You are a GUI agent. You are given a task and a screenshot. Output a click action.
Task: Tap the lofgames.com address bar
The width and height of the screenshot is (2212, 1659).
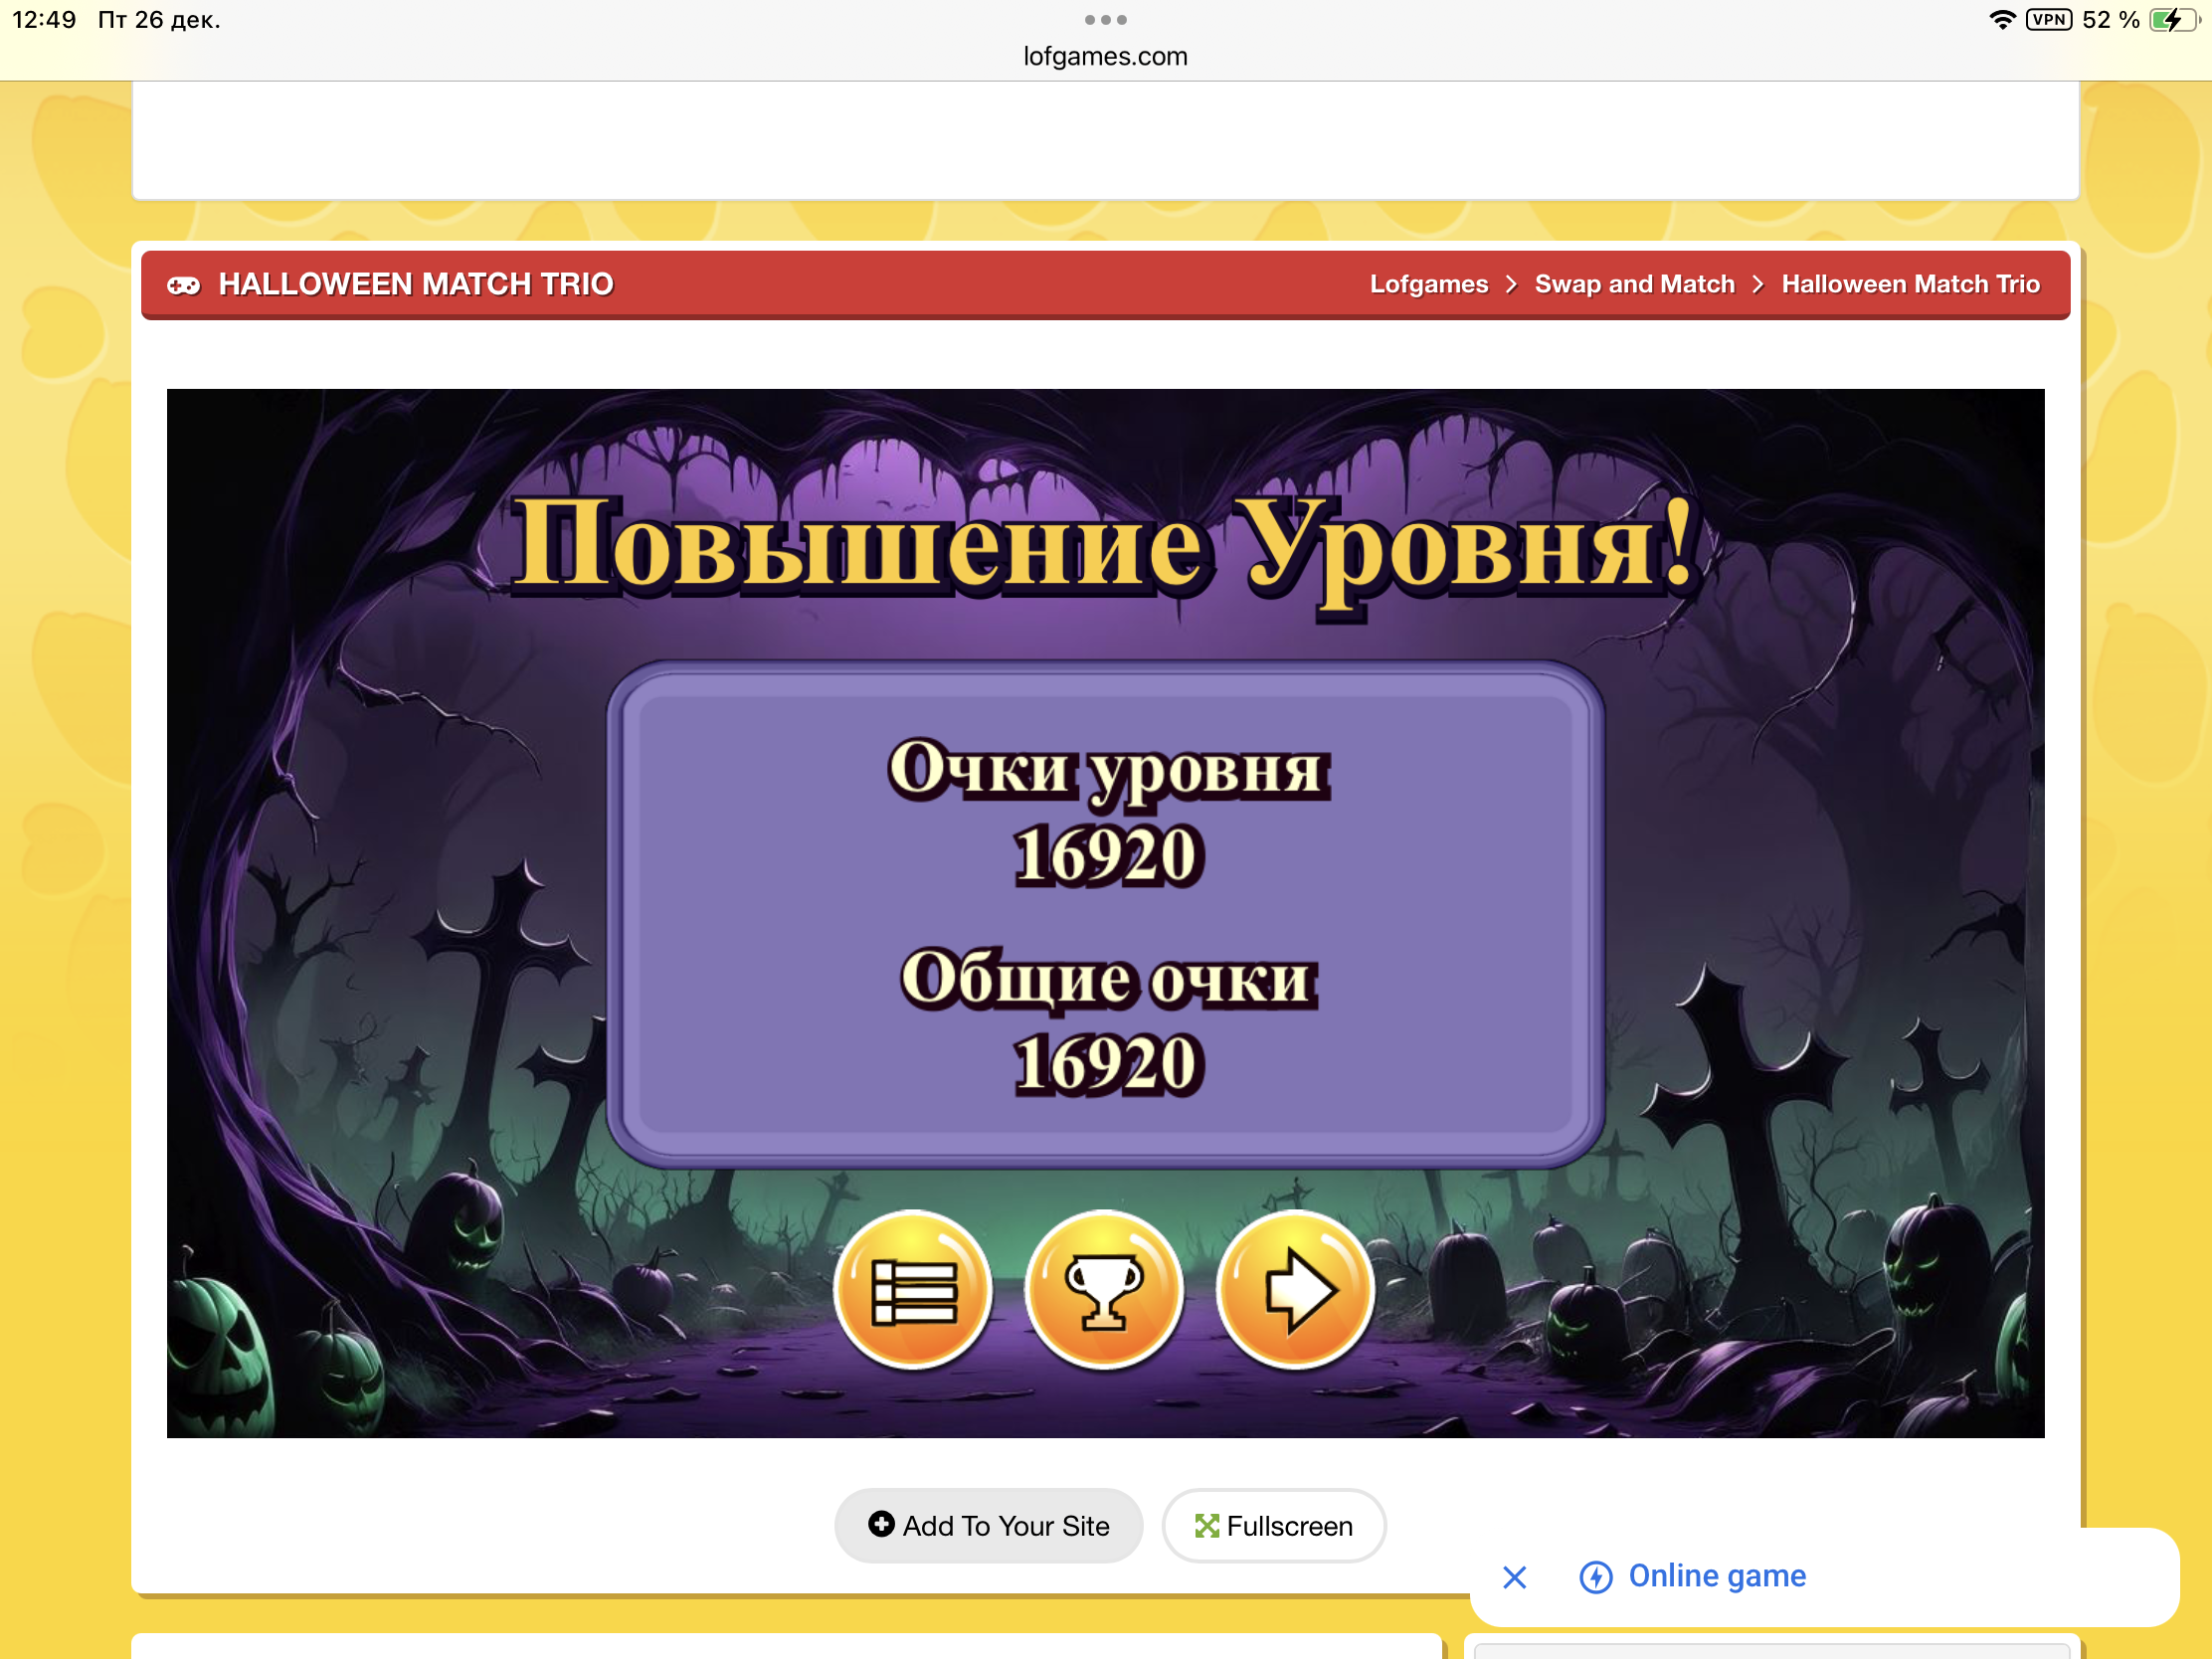point(1105,57)
